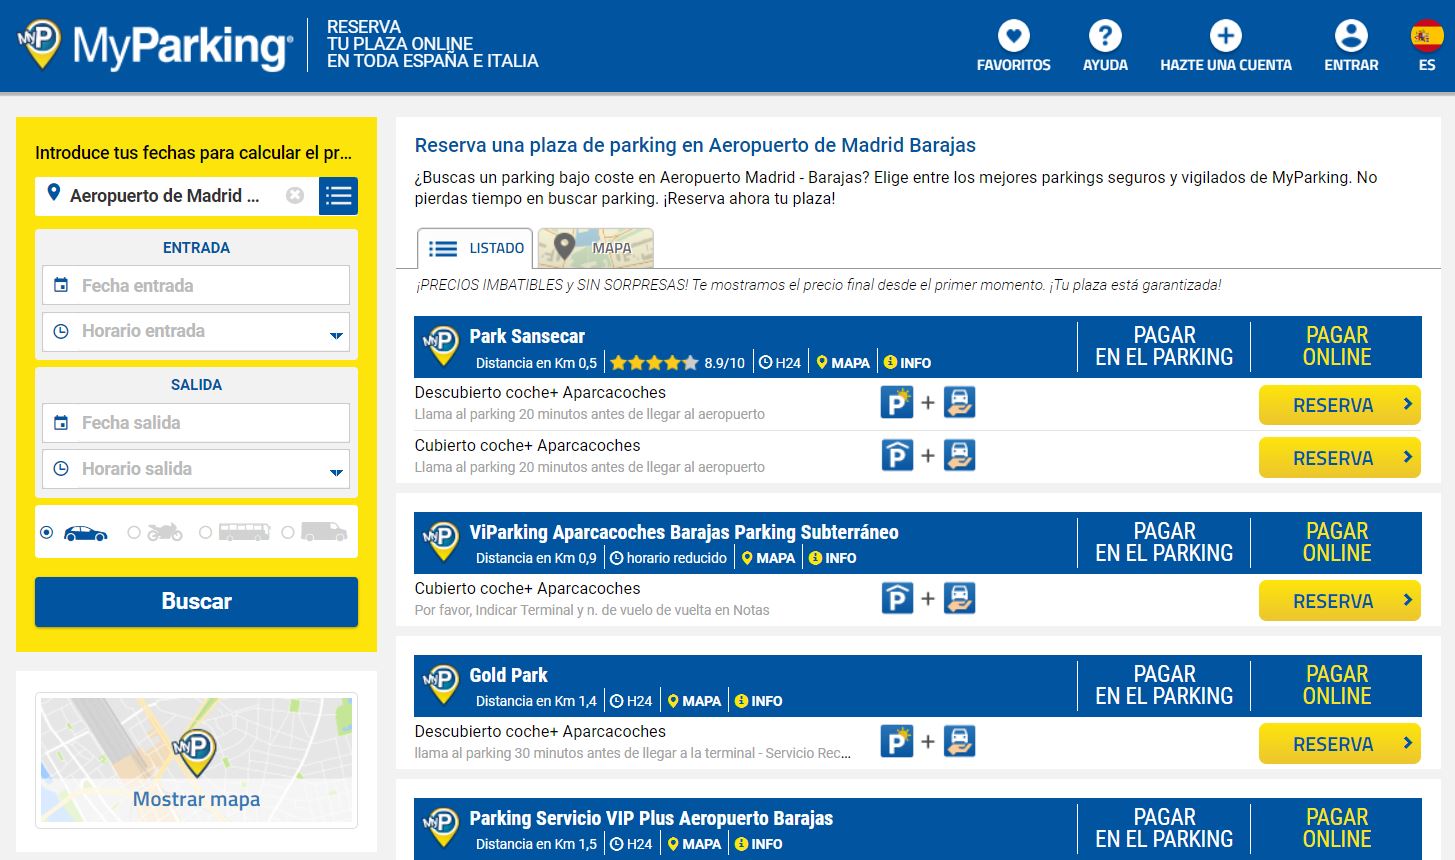Open Ayuda help icon
The height and width of the screenshot is (860, 1455).
pyautogui.click(x=1105, y=36)
